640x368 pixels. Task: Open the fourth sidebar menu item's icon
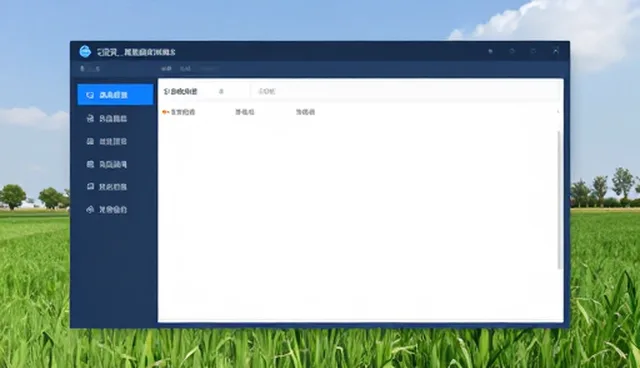coord(90,164)
